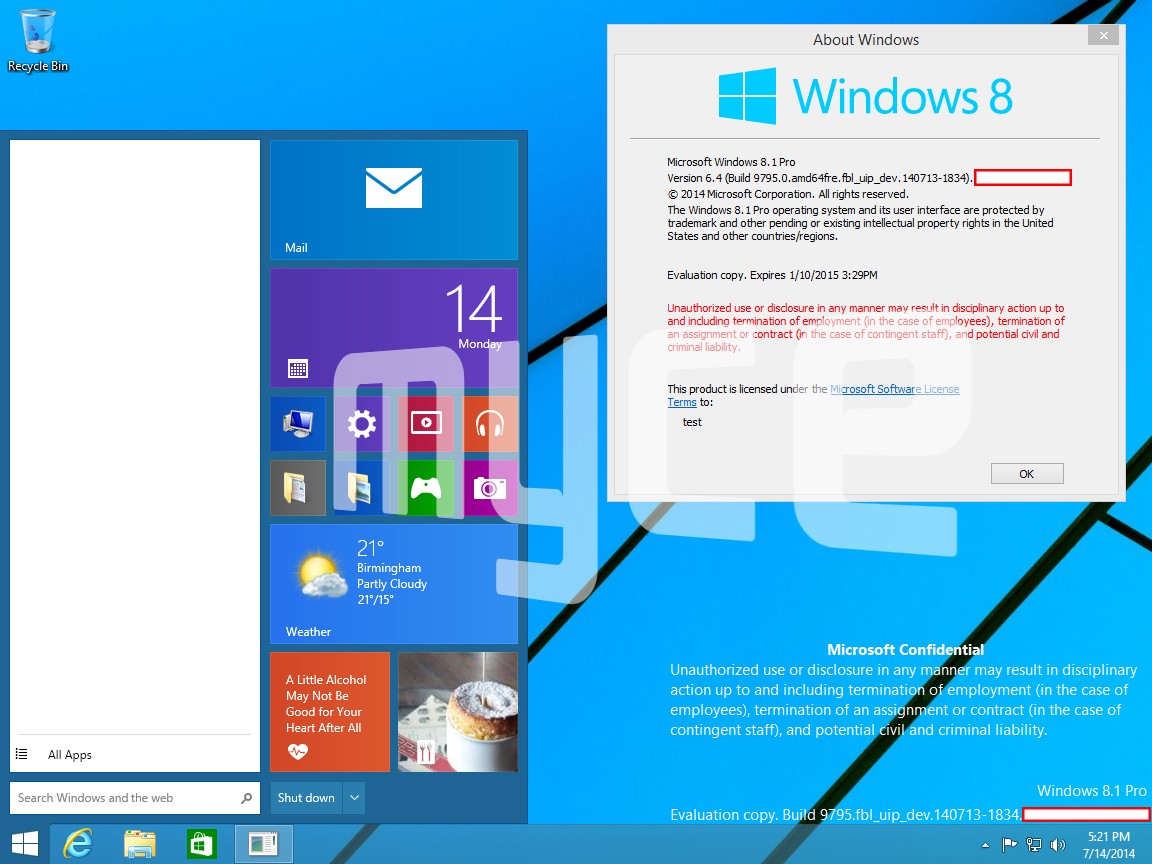This screenshot has height=864, width=1152.
Task: Open the PC Settings gear tile
Action: click(x=361, y=423)
